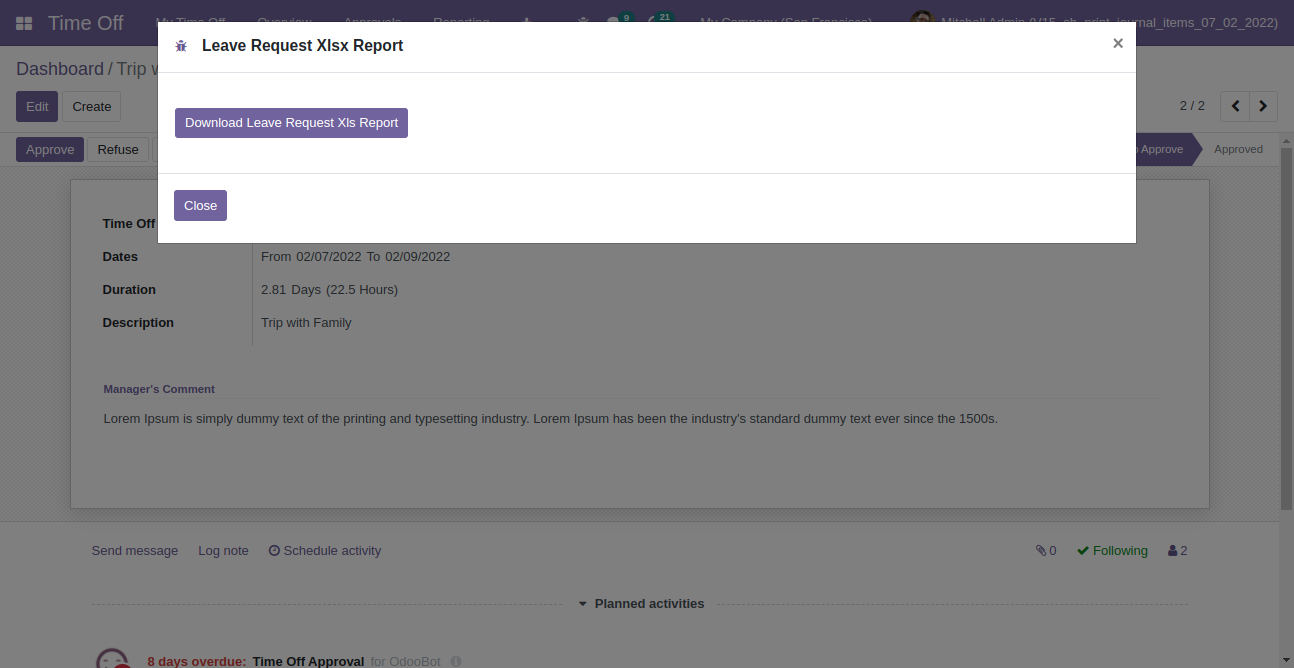Close the dialog using the × icon

pyautogui.click(x=1118, y=43)
